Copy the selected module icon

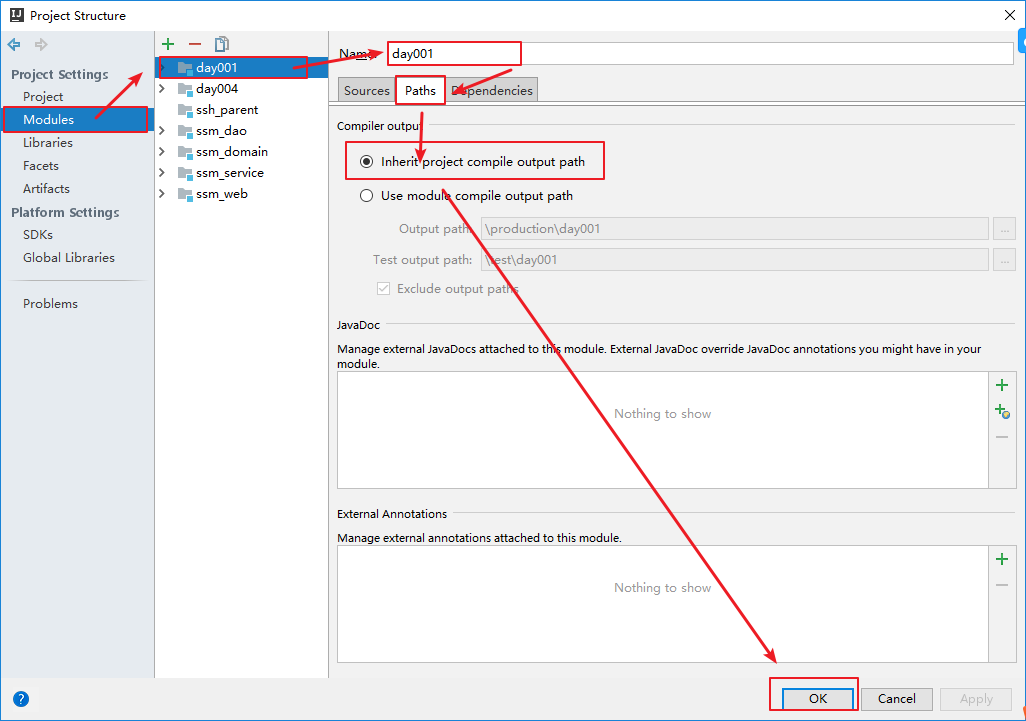tap(221, 44)
